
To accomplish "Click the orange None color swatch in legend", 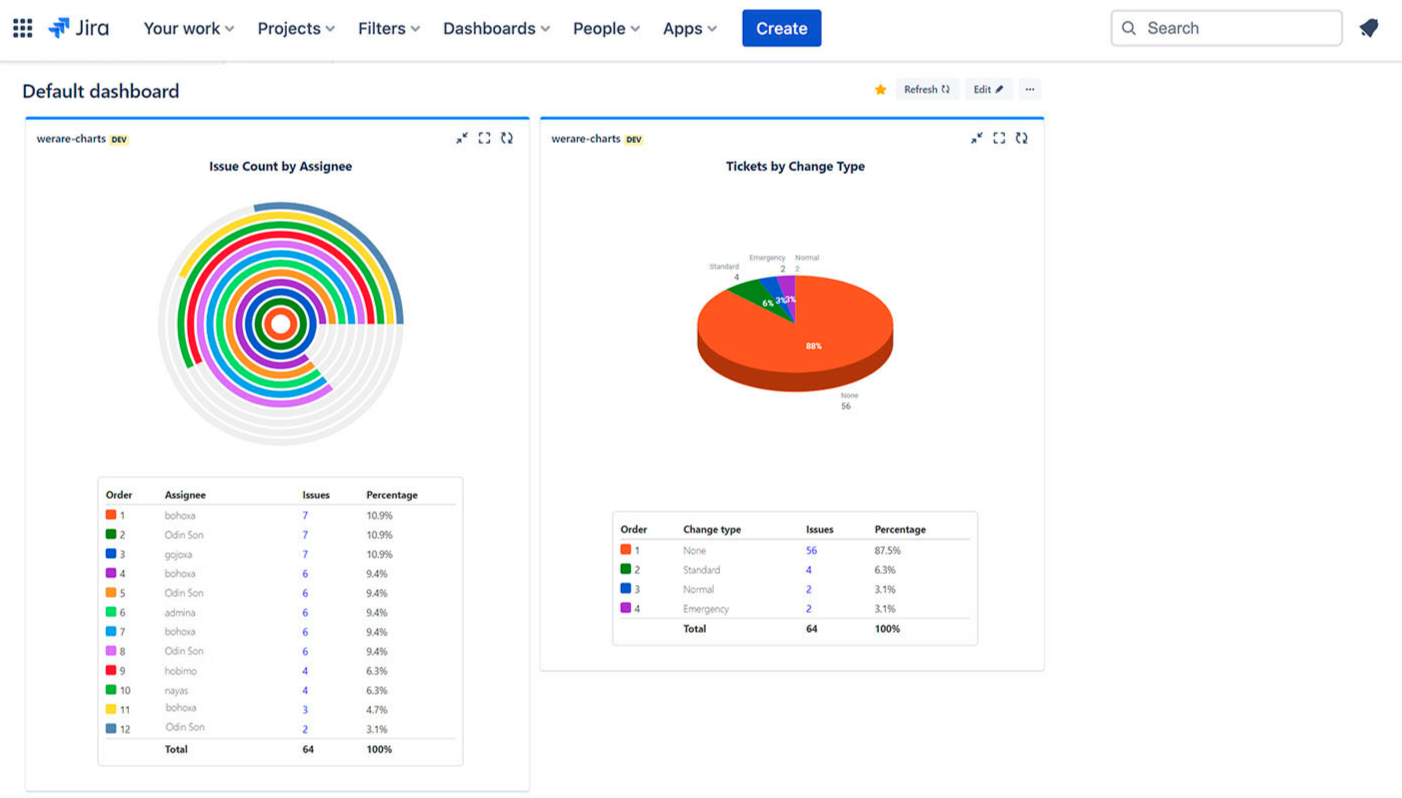I will click(x=626, y=550).
